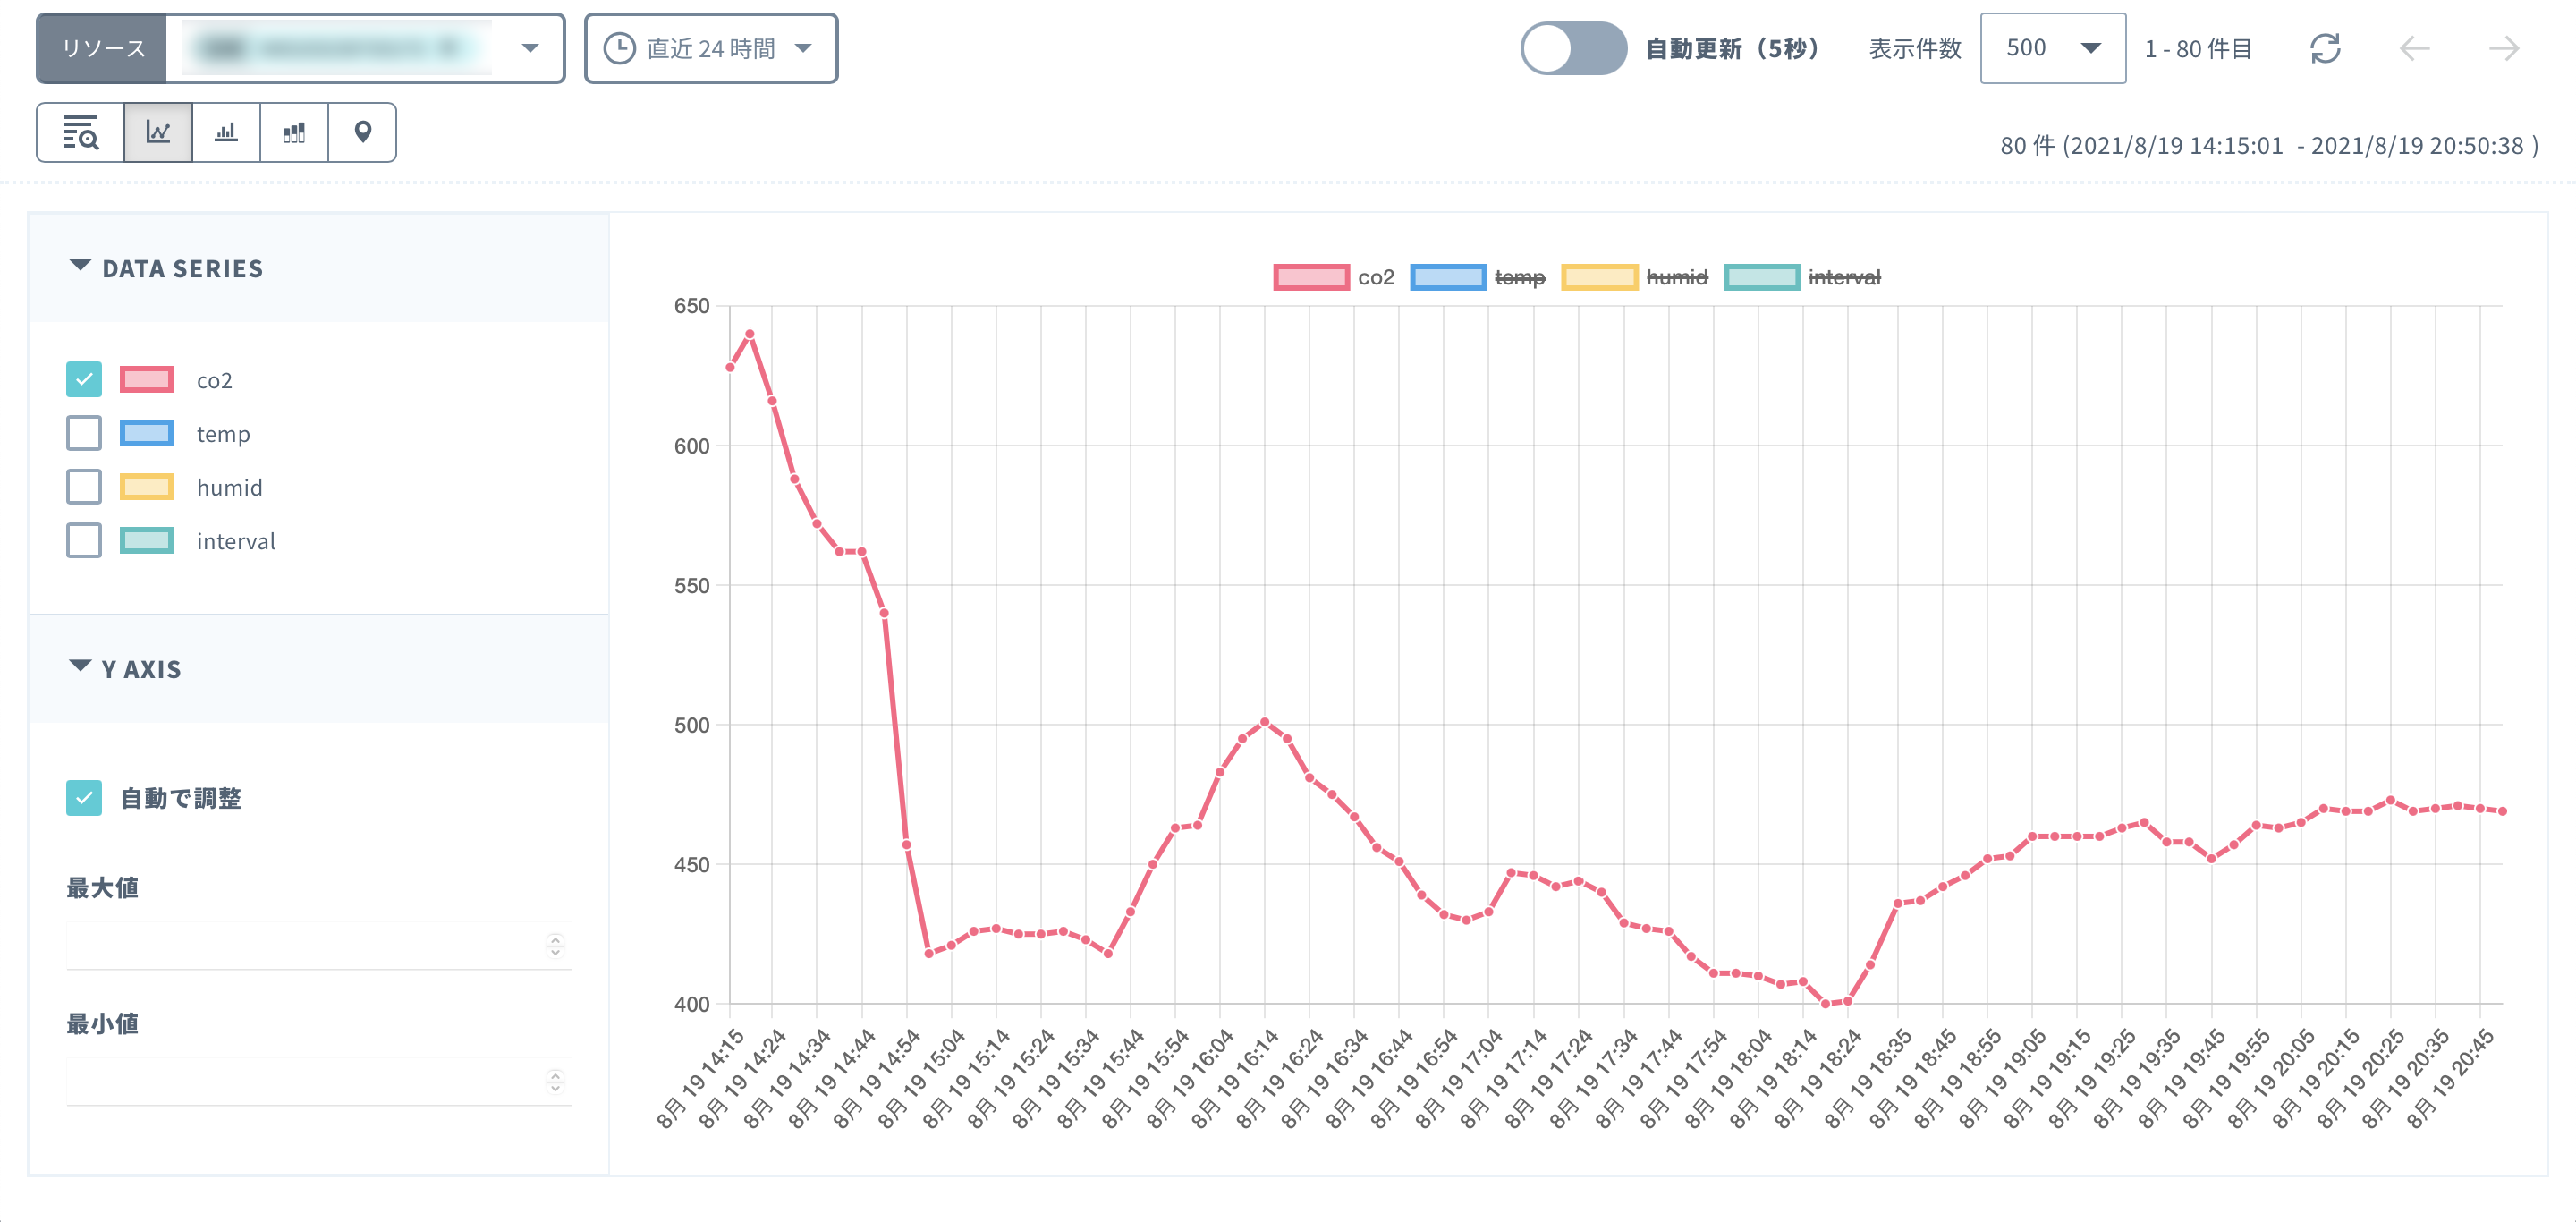Viewport: 2576px width, 1222px height.
Task: Click the refresh data icon
Action: 2325,48
